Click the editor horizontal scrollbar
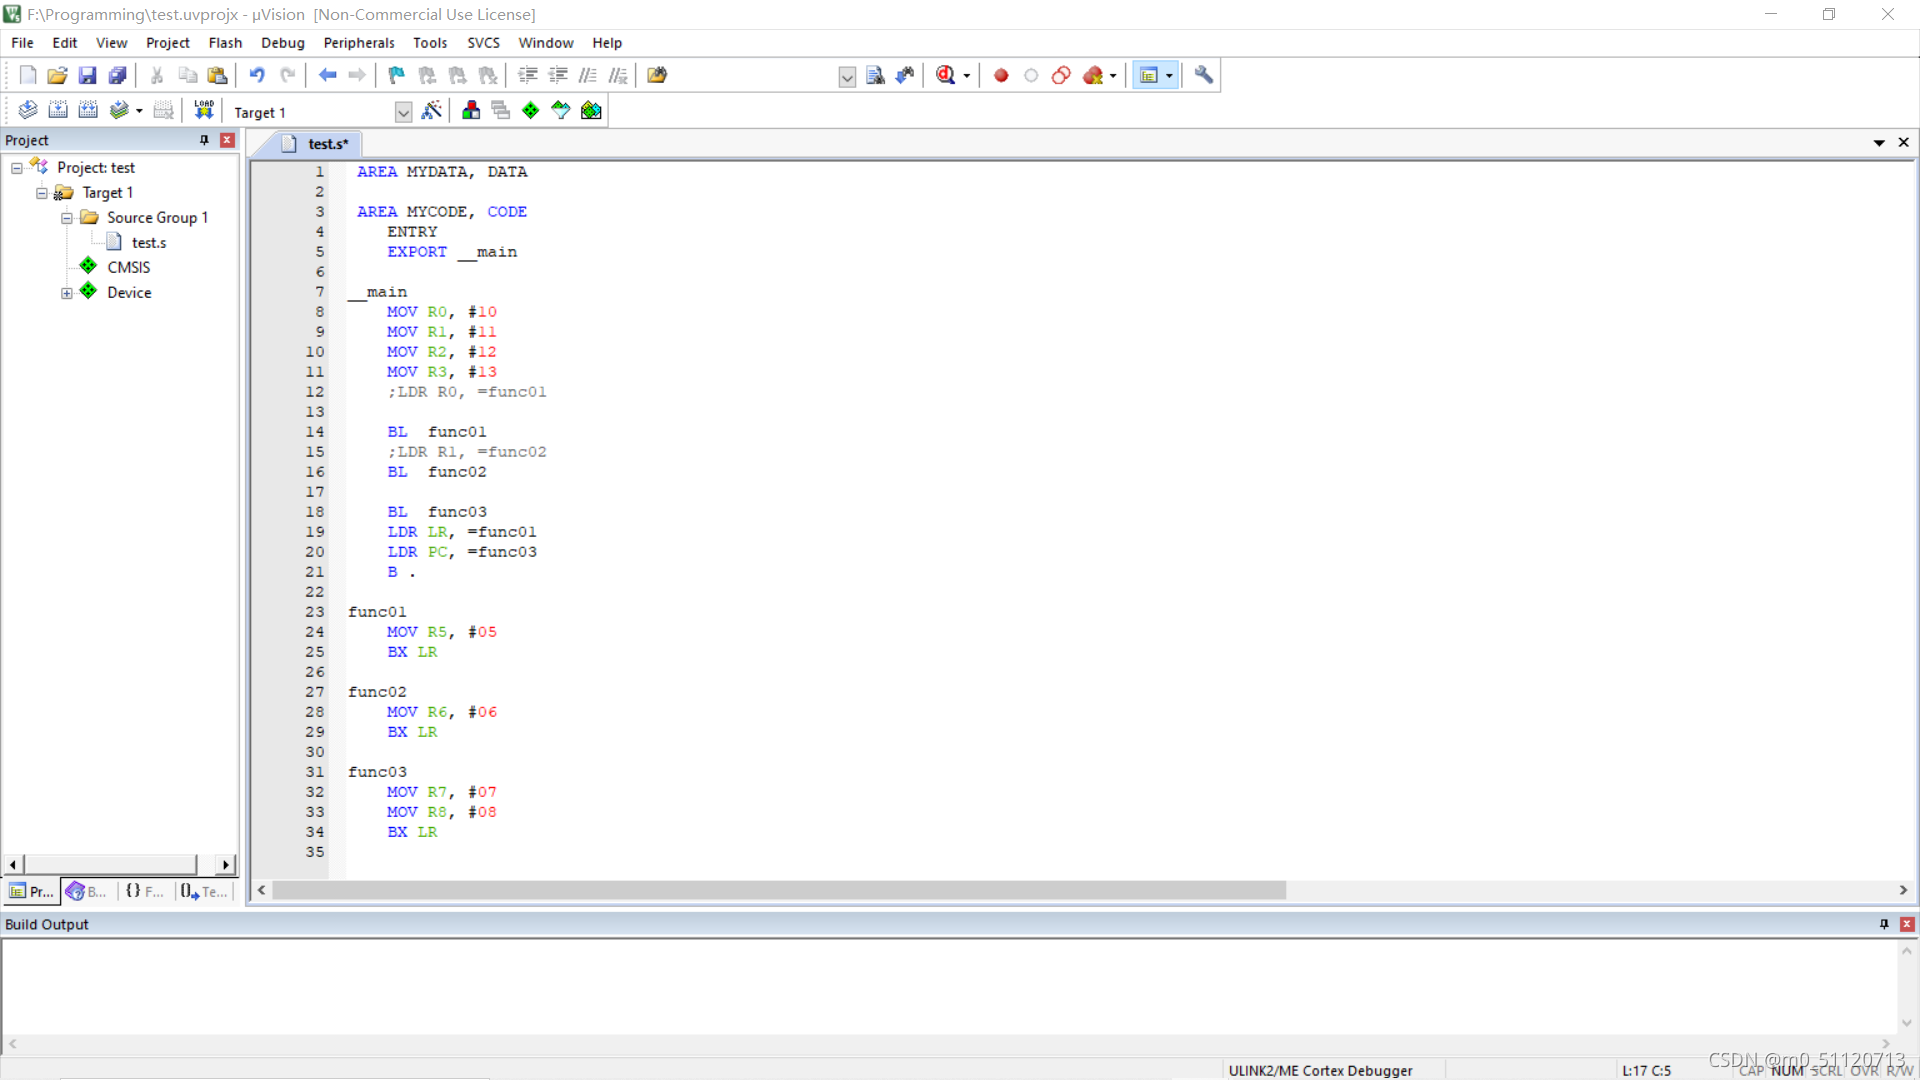Viewport: 1920px width, 1080px height. pyautogui.click(x=778, y=890)
